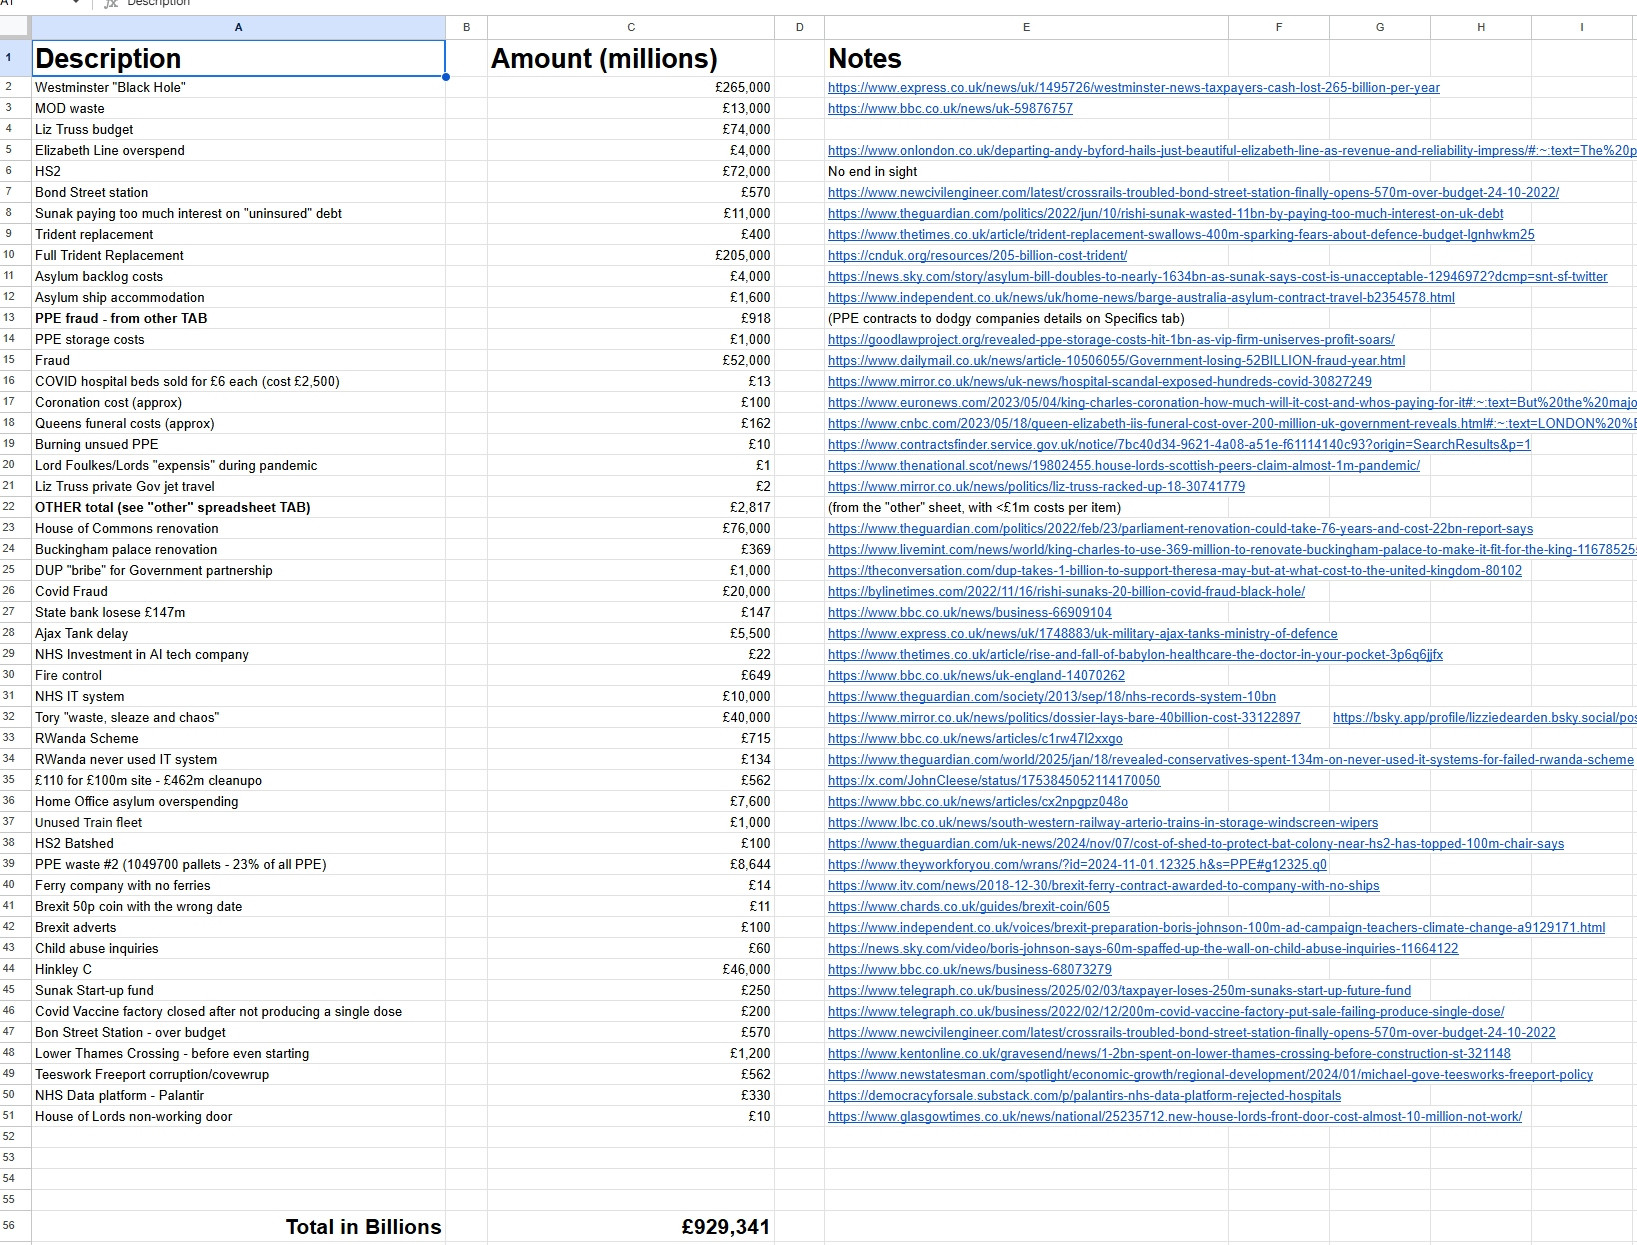Select the 'Total in Billions' cell
The height and width of the screenshot is (1245, 1637).
click(238, 1227)
